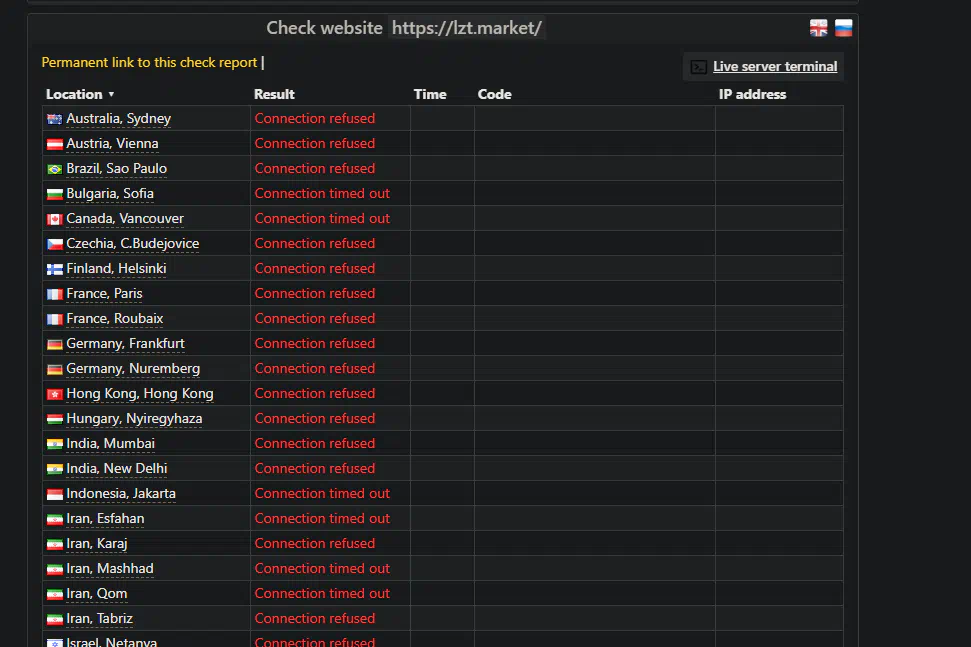Select the Germany, Frankfurt location
971x647 pixels.
125,343
